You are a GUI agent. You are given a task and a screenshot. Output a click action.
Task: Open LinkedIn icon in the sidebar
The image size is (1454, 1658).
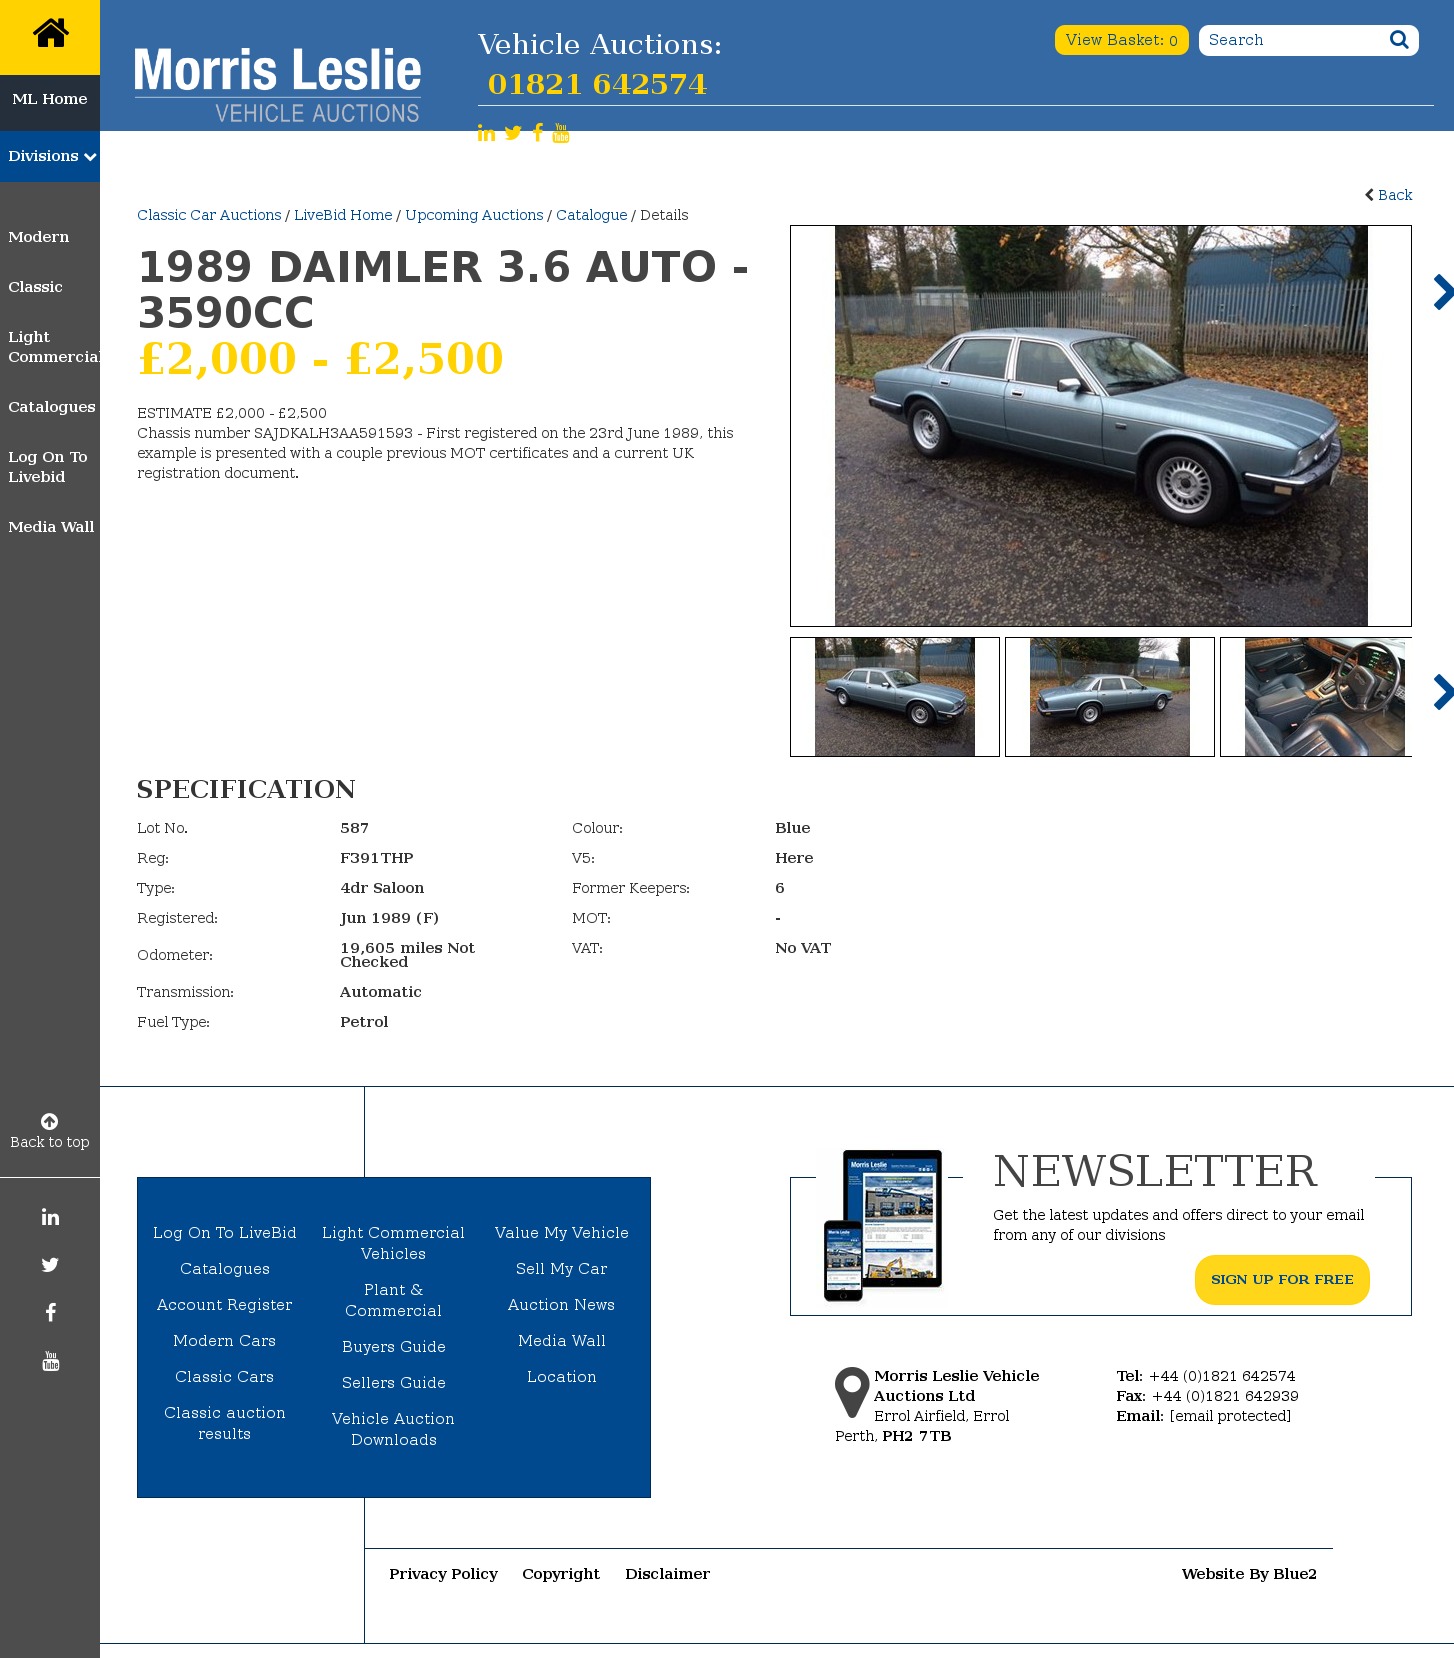point(50,1217)
